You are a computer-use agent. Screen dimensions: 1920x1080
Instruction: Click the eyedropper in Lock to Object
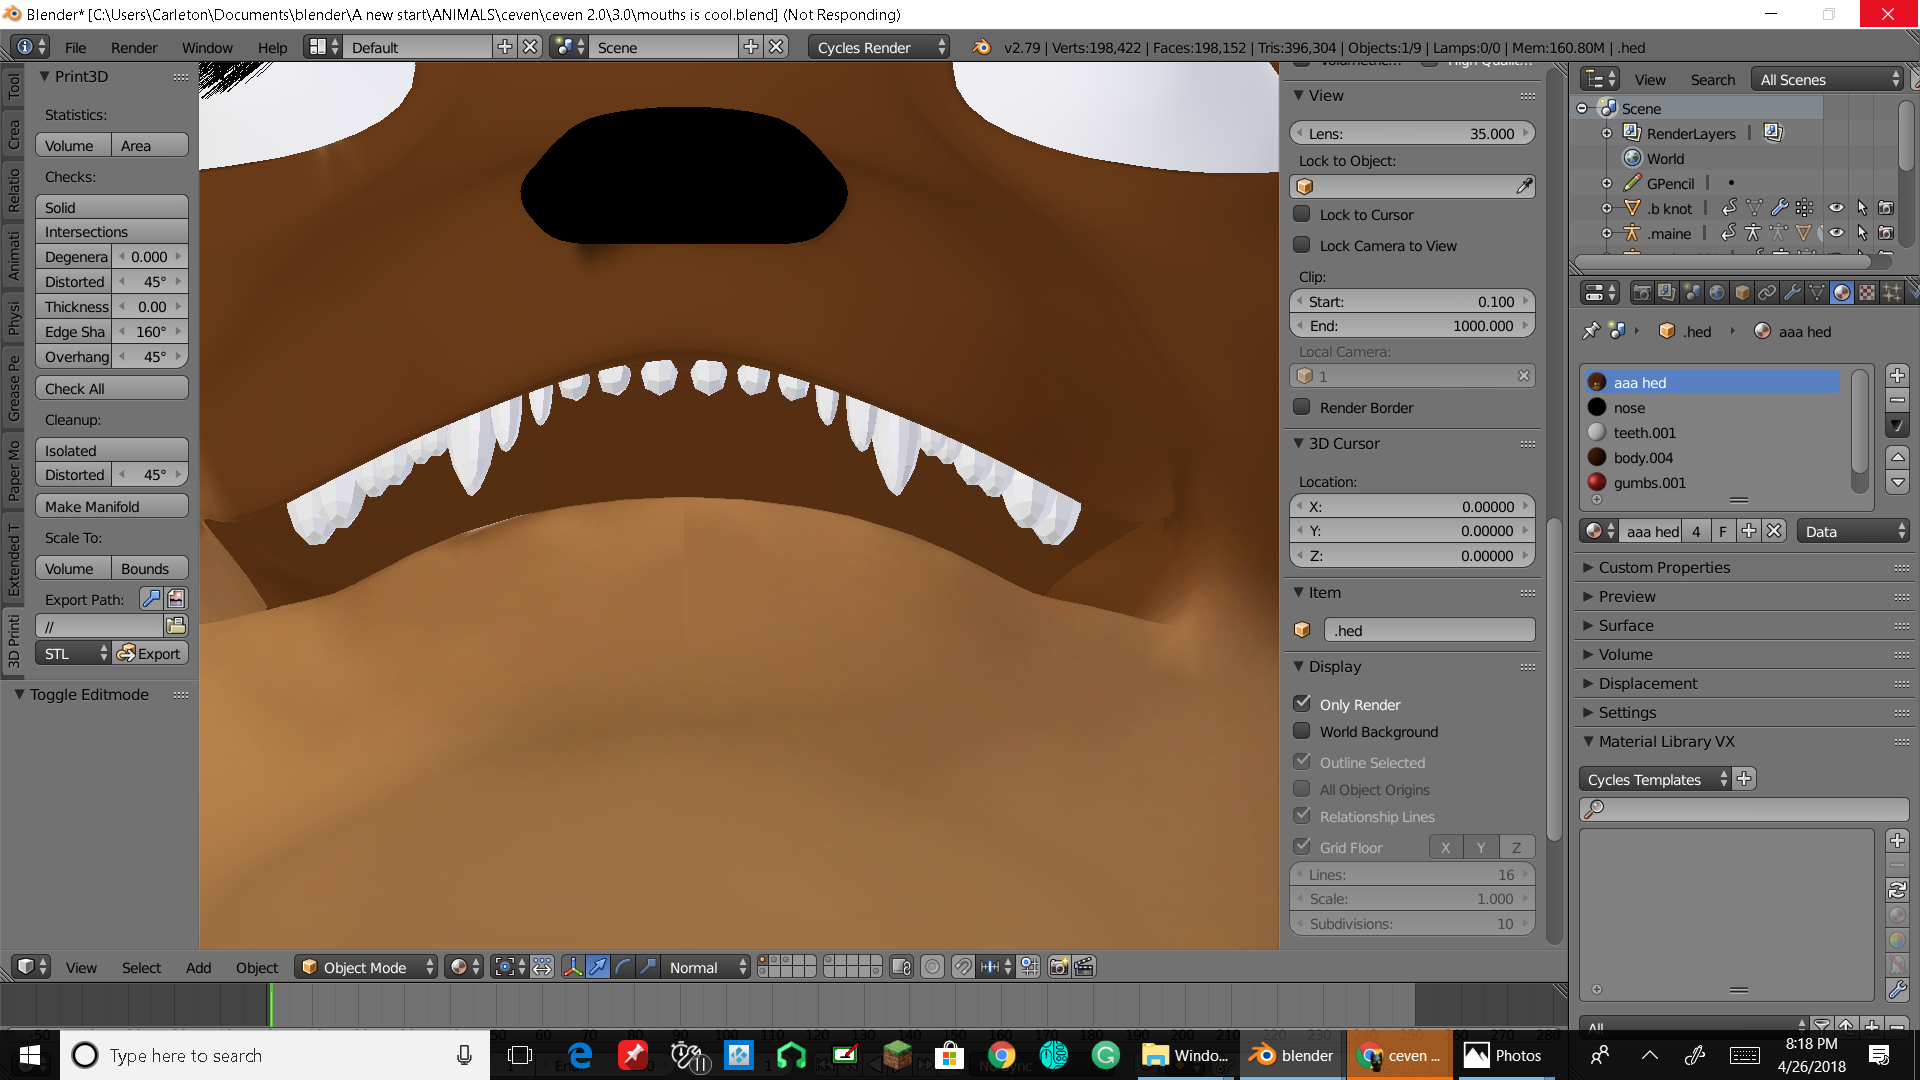(x=1524, y=186)
